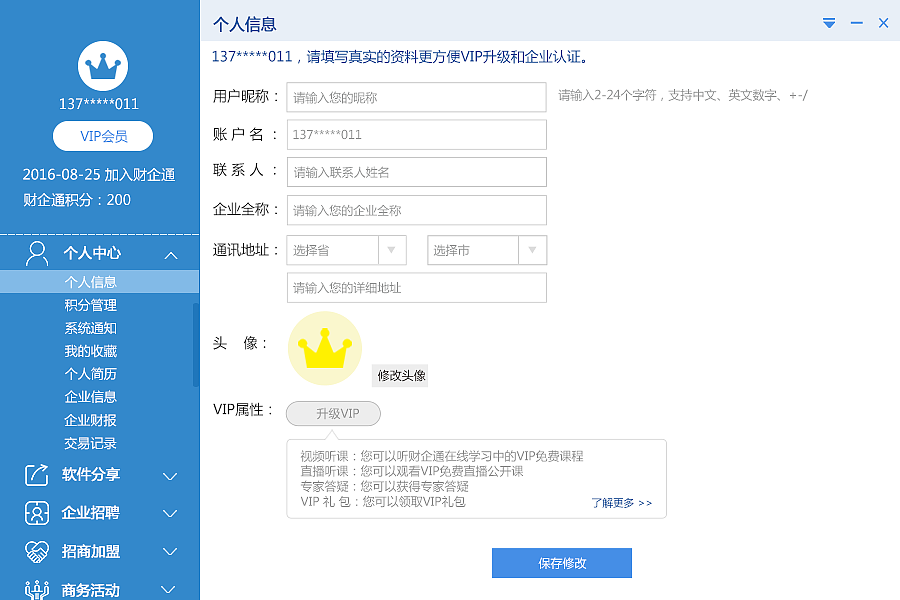Click the VIP会员 badge button
This screenshot has height=600, width=900.
(101, 136)
